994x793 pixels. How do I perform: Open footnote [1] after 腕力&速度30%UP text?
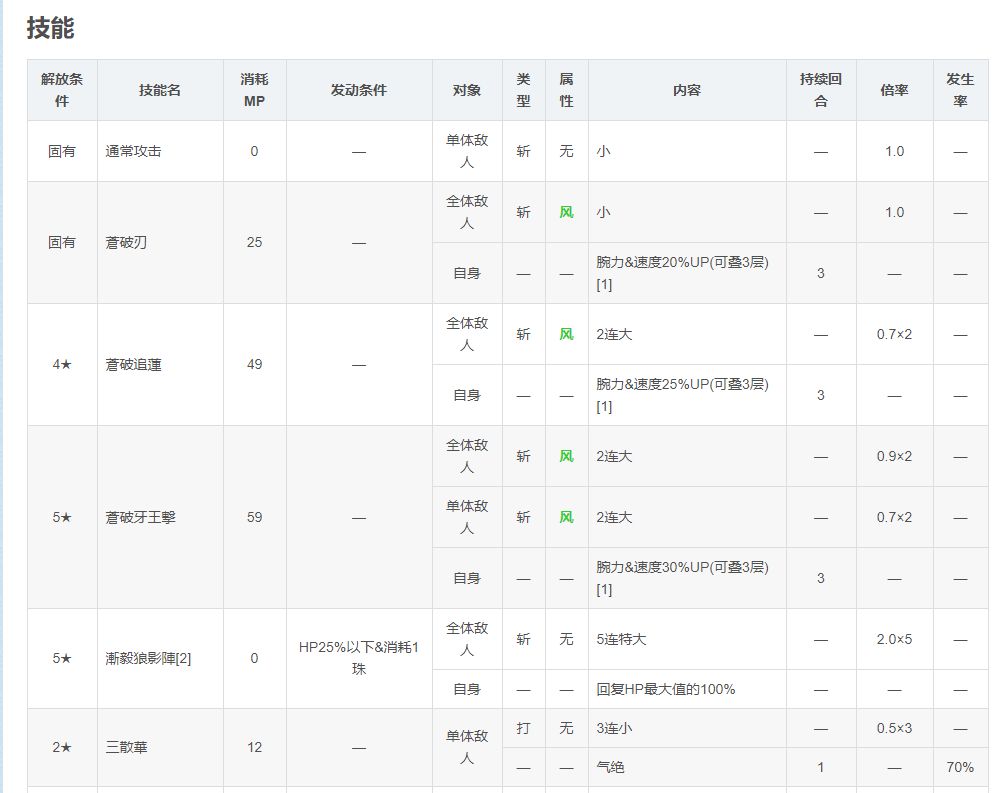click(604, 590)
